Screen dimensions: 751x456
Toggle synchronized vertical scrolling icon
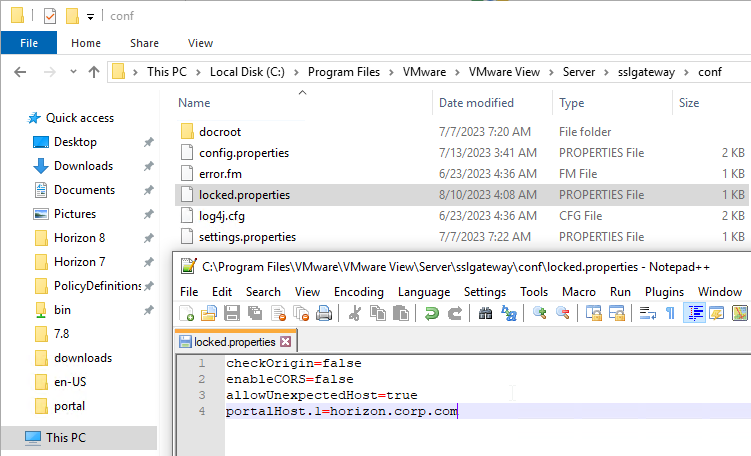594,314
